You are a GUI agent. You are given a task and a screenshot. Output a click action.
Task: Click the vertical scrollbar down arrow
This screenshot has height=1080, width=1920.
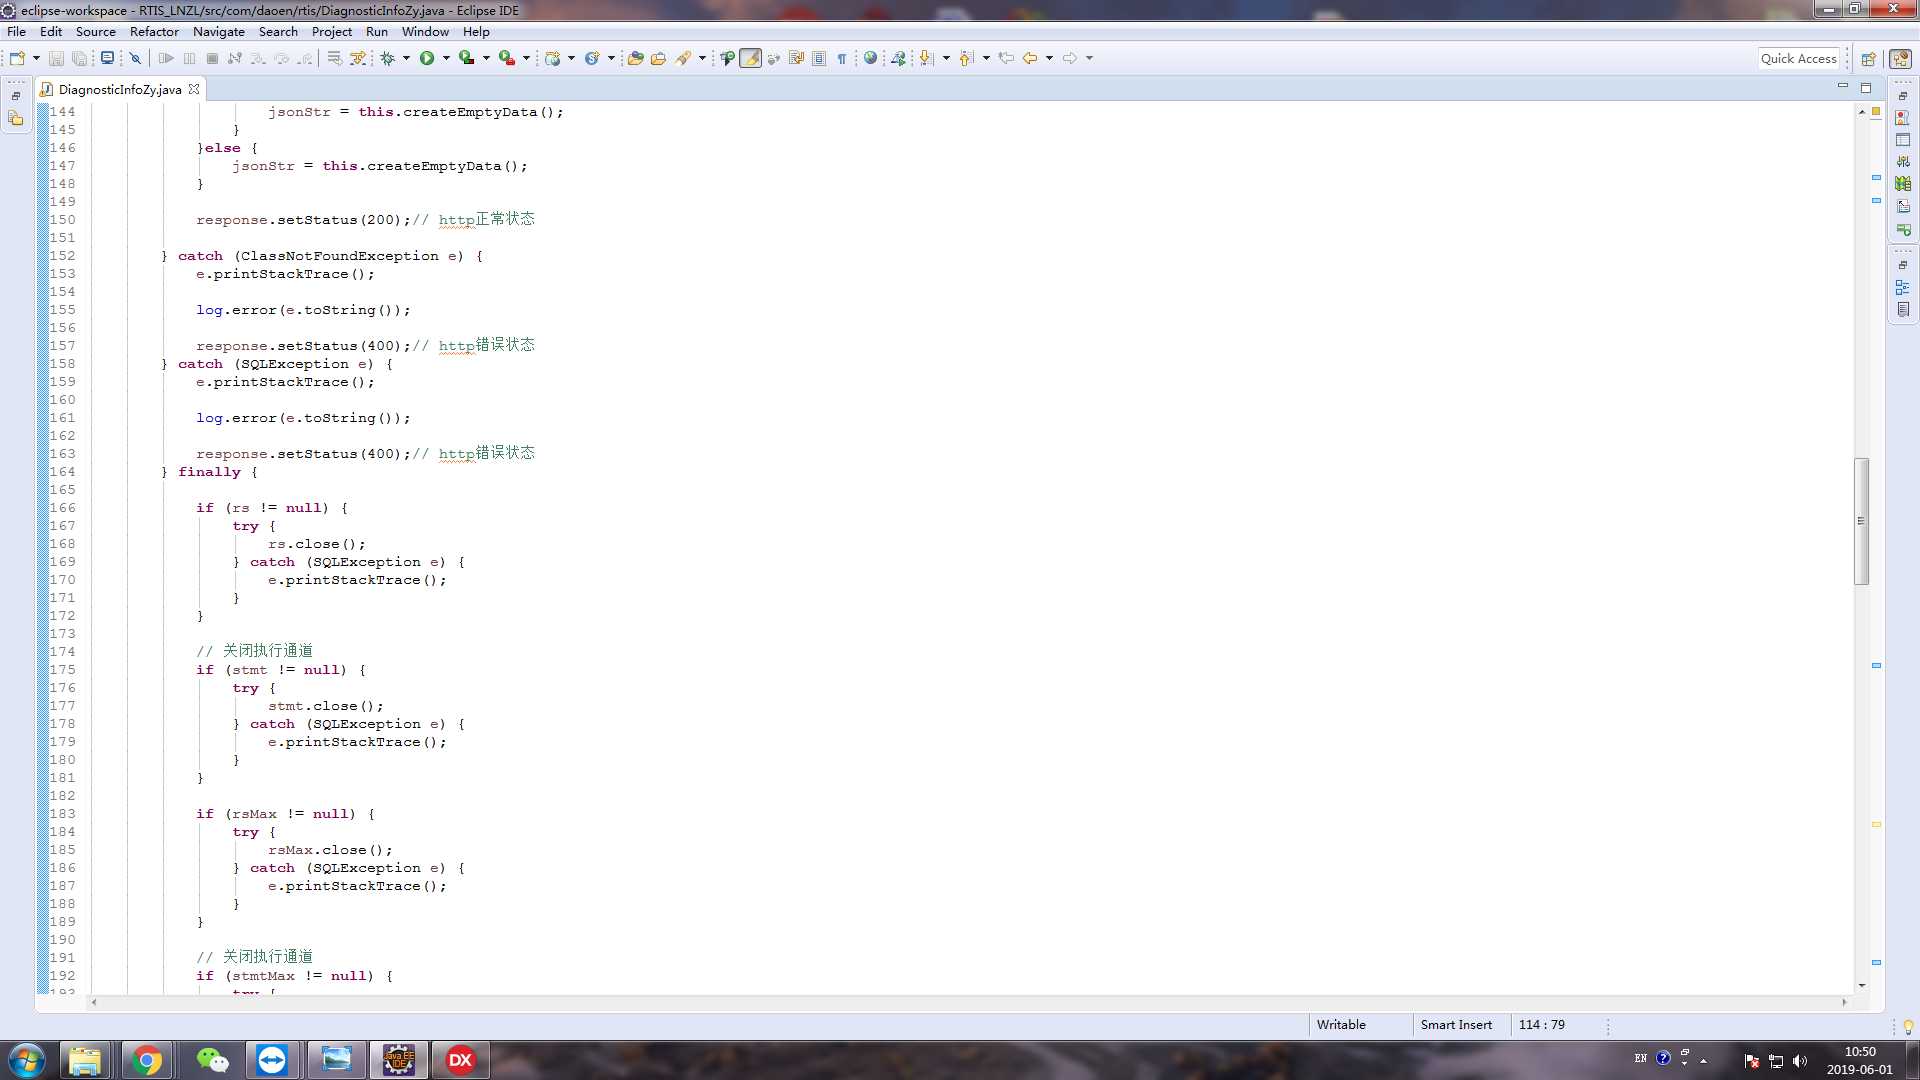click(1861, 986)
